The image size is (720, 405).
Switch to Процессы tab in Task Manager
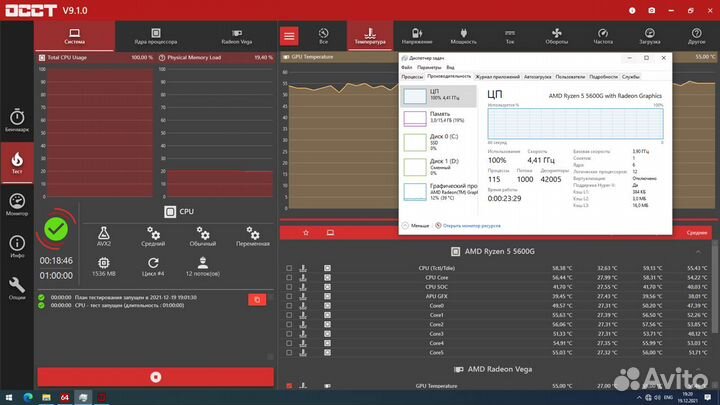[412, 77]
